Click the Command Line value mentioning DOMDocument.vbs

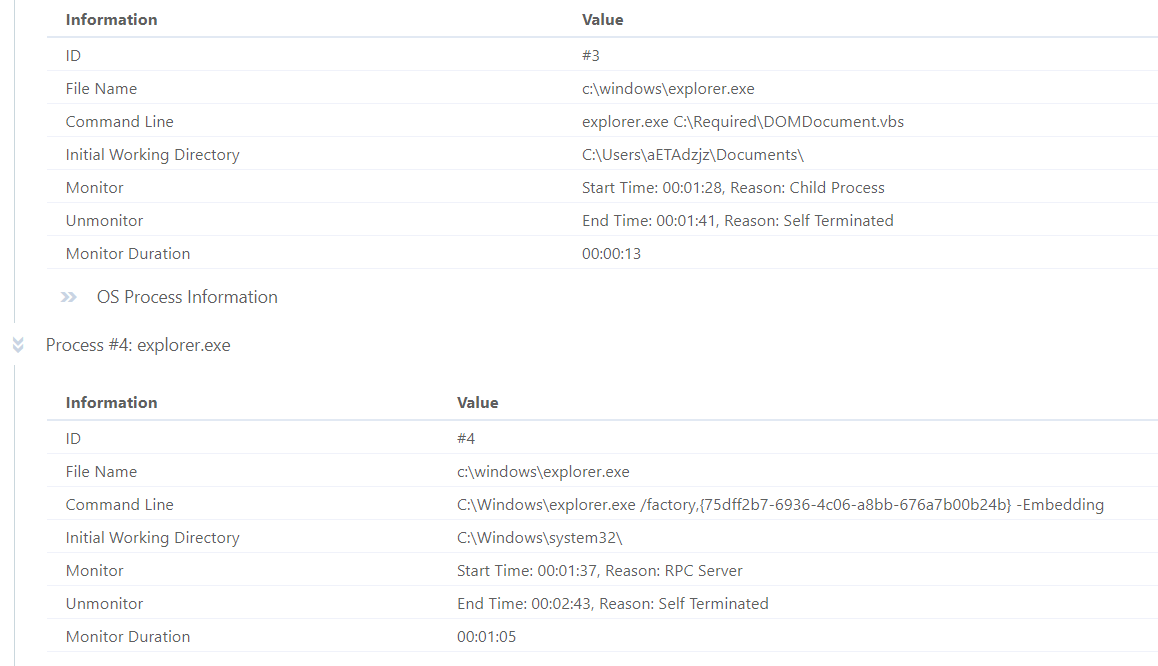point(744,121)
